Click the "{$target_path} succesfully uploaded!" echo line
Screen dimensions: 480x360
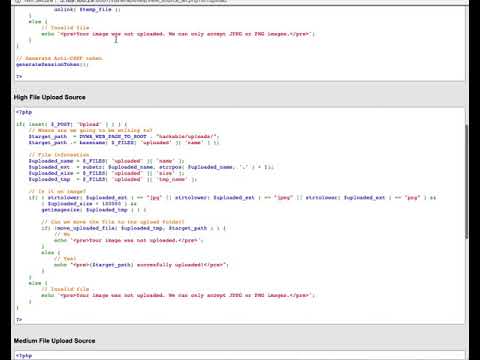(x=141, y=265)
